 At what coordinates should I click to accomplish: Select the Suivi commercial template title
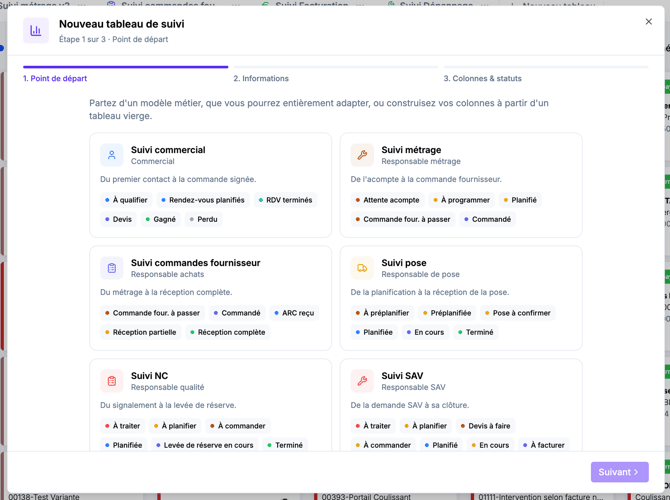pos(168,150)
